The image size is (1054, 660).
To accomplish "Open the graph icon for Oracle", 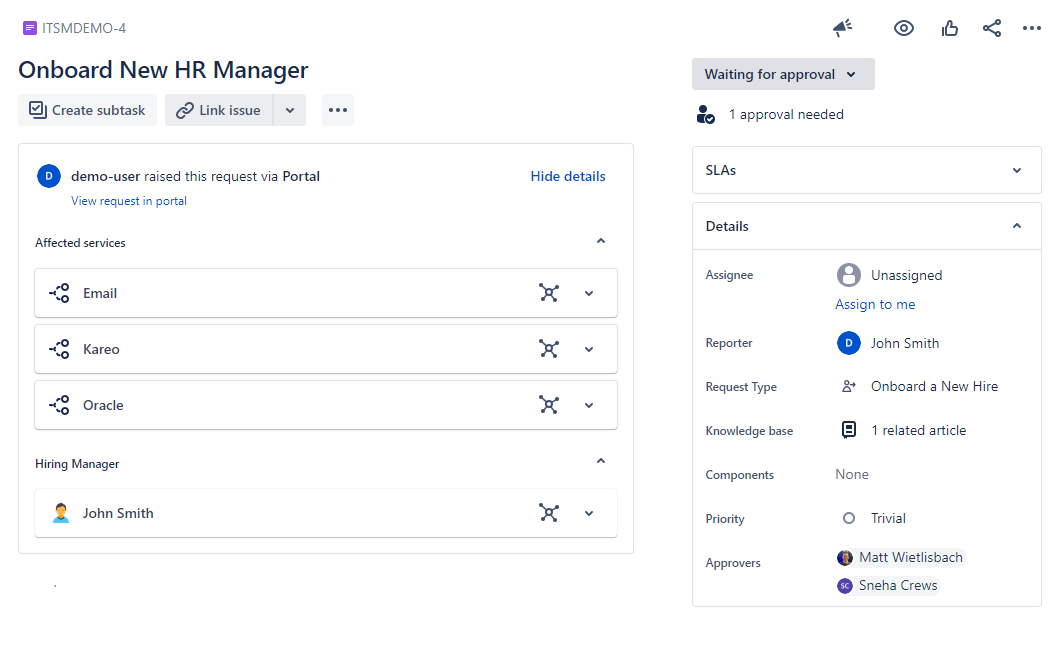I will click(549, 405).
